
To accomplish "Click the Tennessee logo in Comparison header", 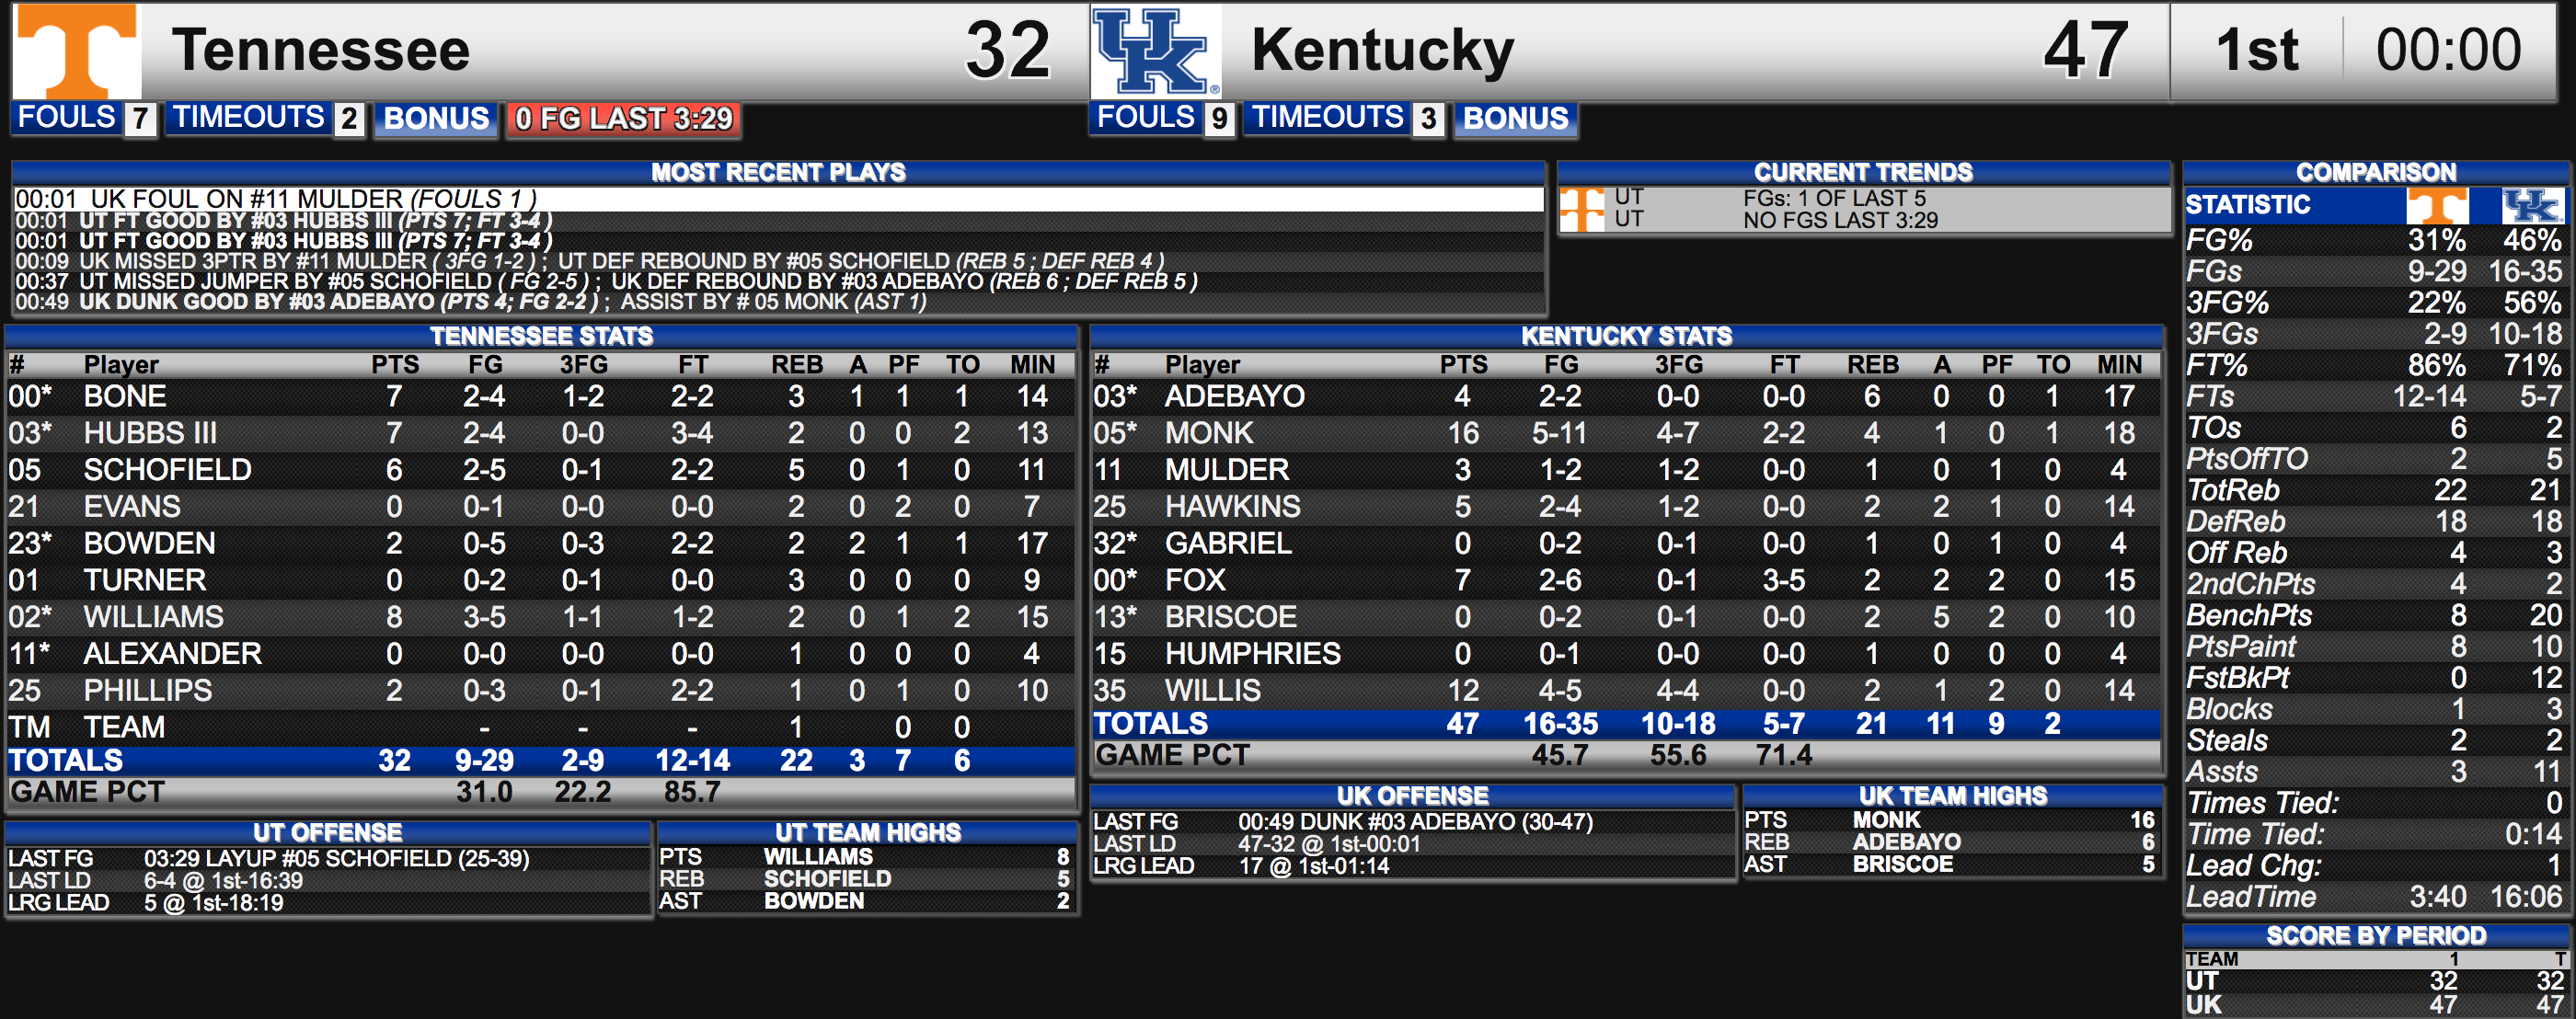I will 2437,205.
